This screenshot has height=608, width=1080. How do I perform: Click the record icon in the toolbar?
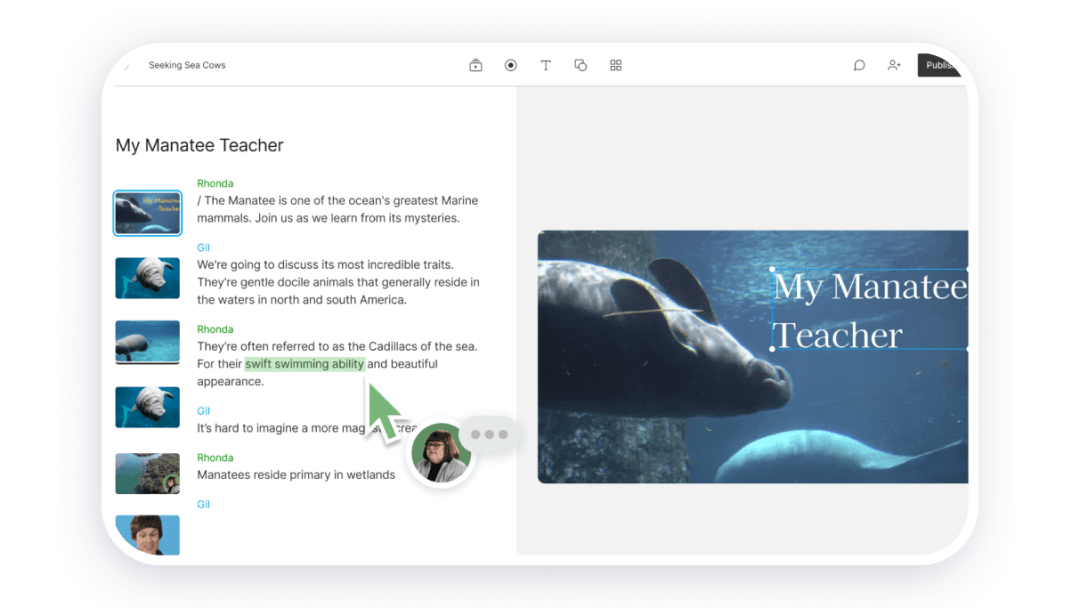click(511, 65)
